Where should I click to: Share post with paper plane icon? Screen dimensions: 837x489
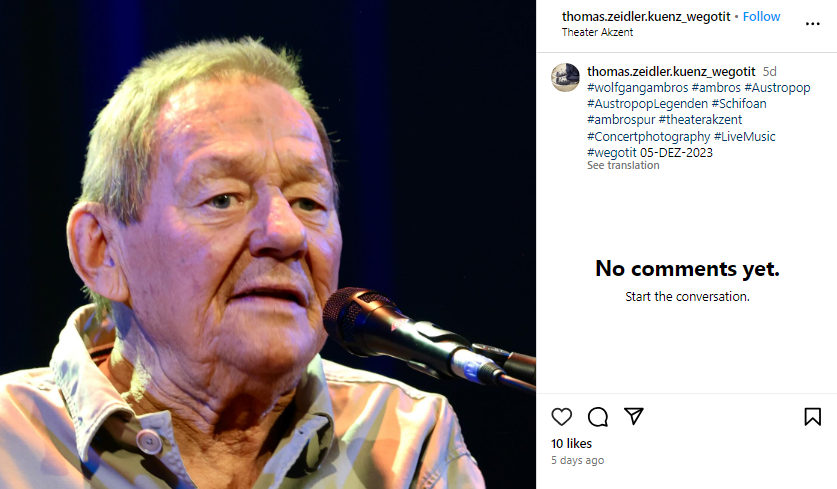pos(634,416)
